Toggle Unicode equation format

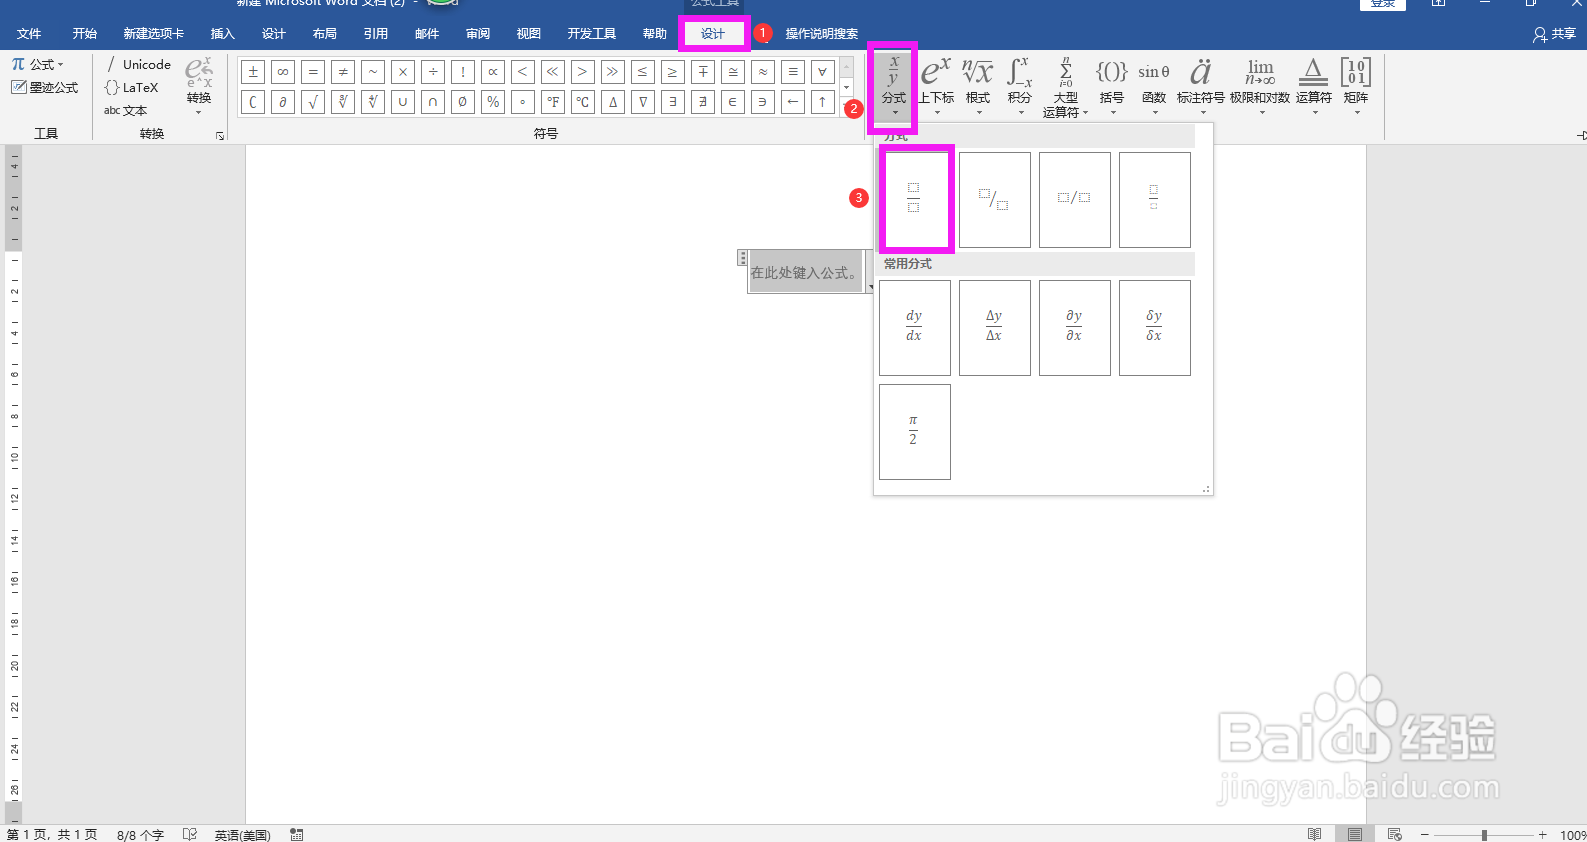click(x=138, y=64)
